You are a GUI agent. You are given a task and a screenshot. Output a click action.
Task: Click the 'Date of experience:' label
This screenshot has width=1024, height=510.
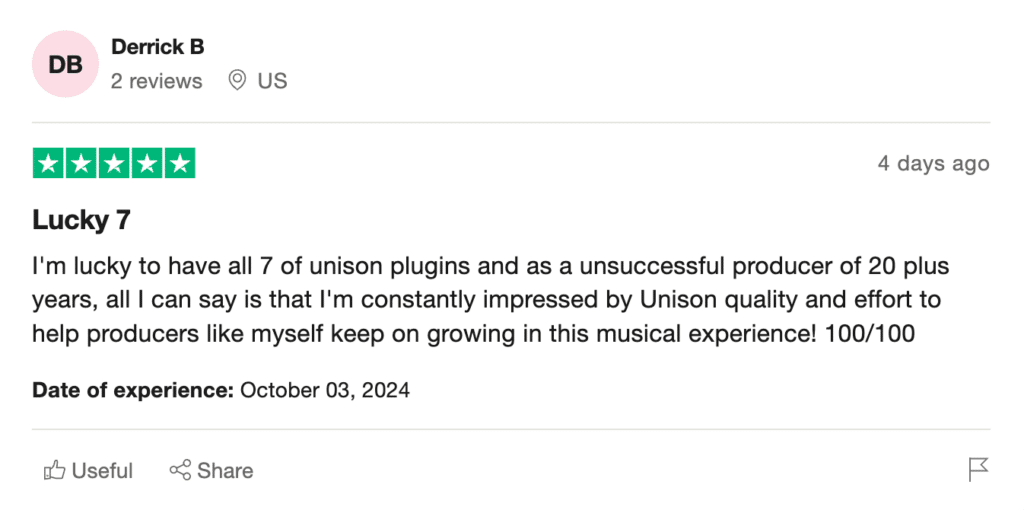pyautogui.click(x=133, y=390)
